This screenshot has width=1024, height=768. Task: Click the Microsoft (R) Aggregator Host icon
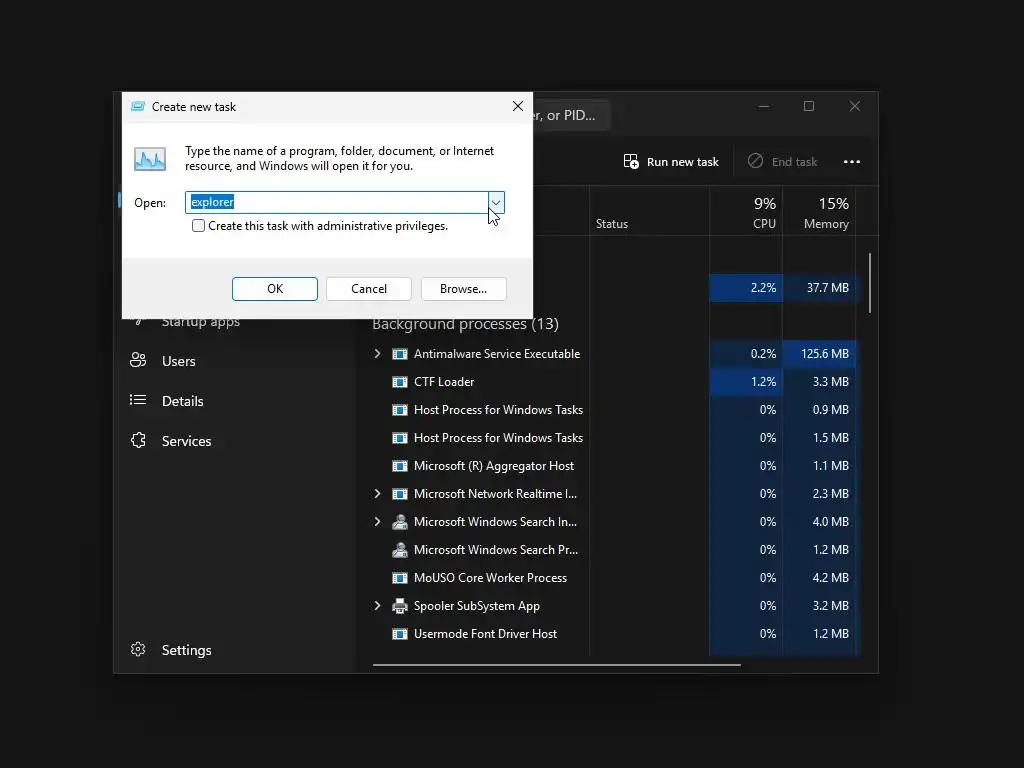pyautogui.click(x=400, y=466)
